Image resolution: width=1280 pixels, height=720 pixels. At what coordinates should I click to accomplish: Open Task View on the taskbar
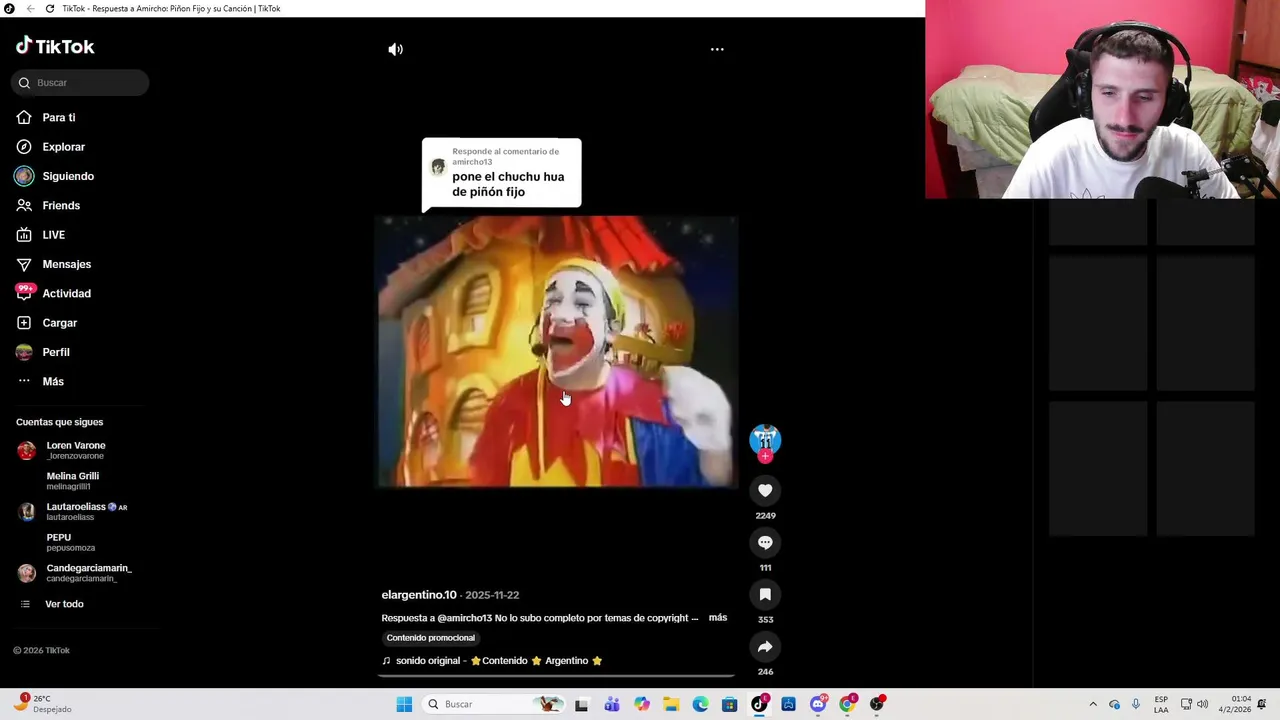pos(581,704)
